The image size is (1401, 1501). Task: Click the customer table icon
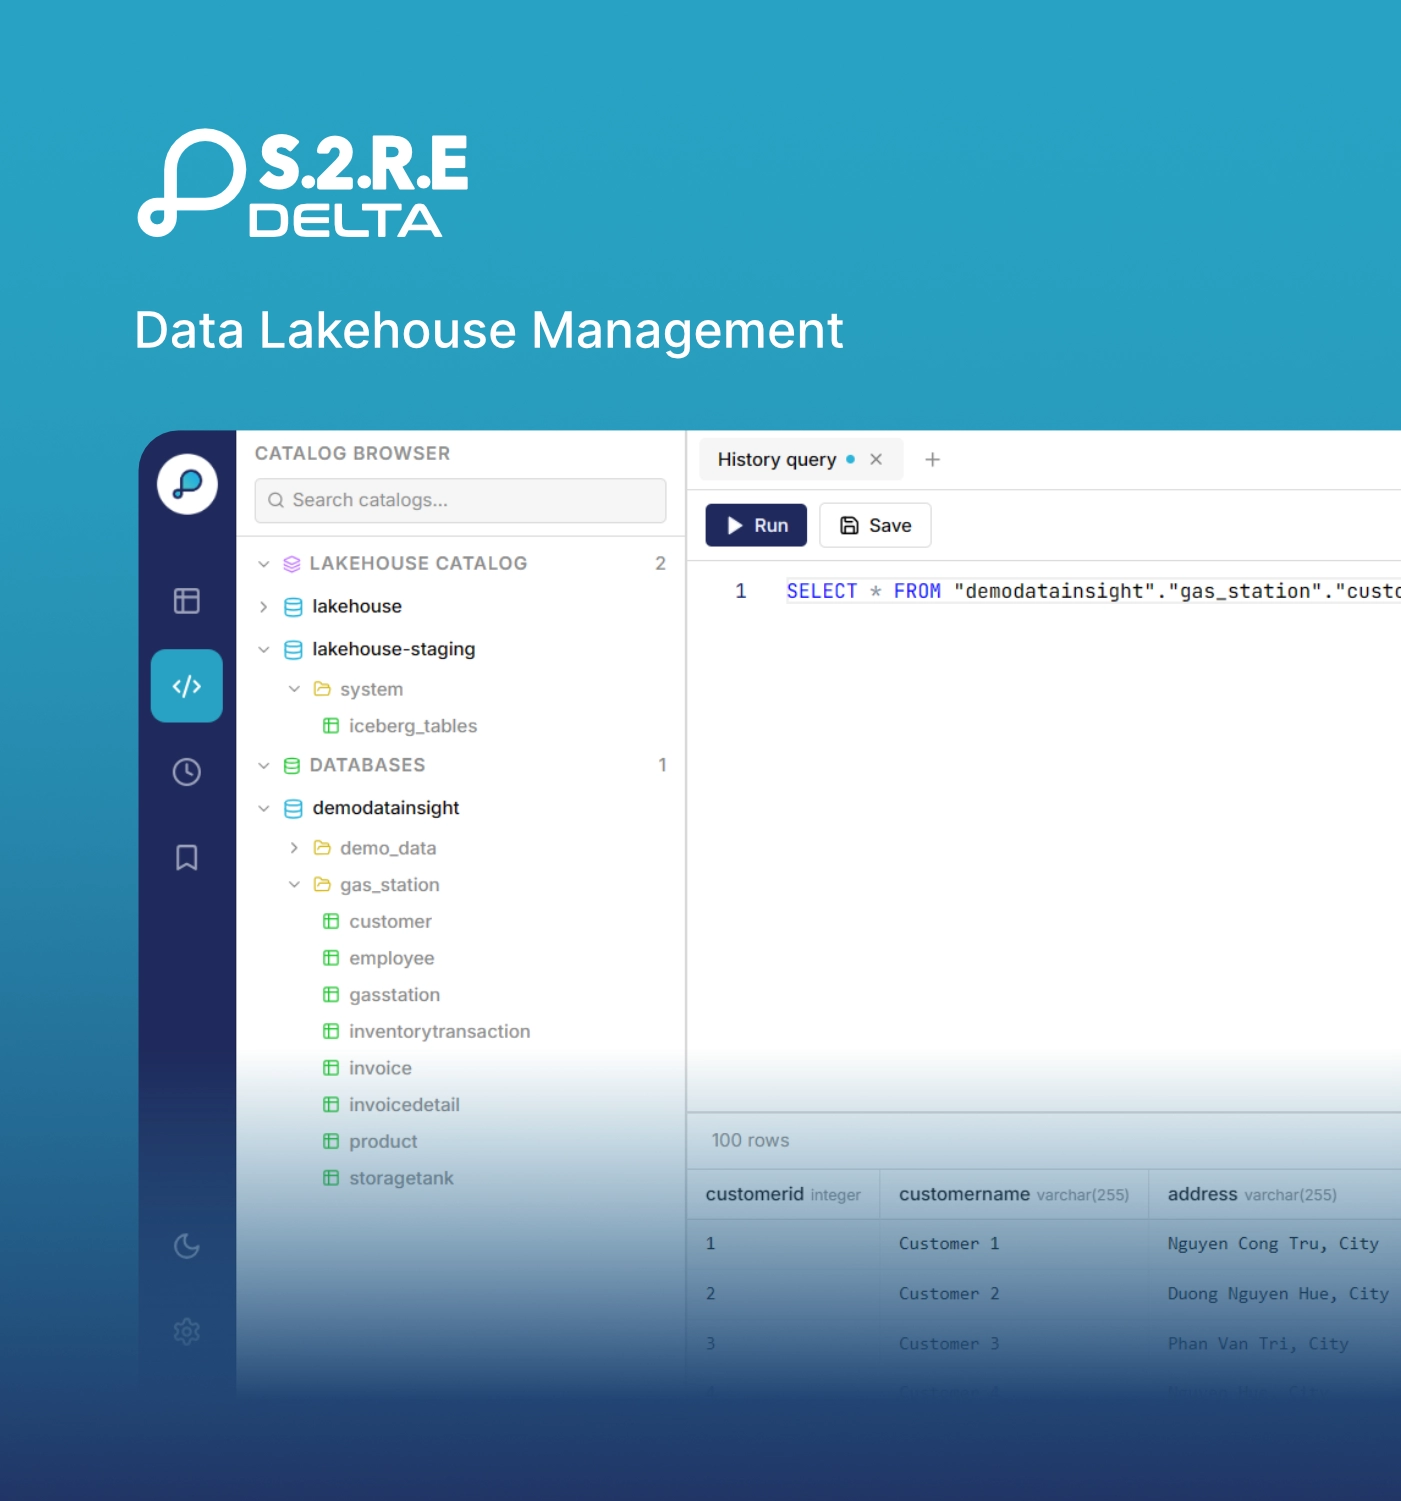(x=331, y=922)
